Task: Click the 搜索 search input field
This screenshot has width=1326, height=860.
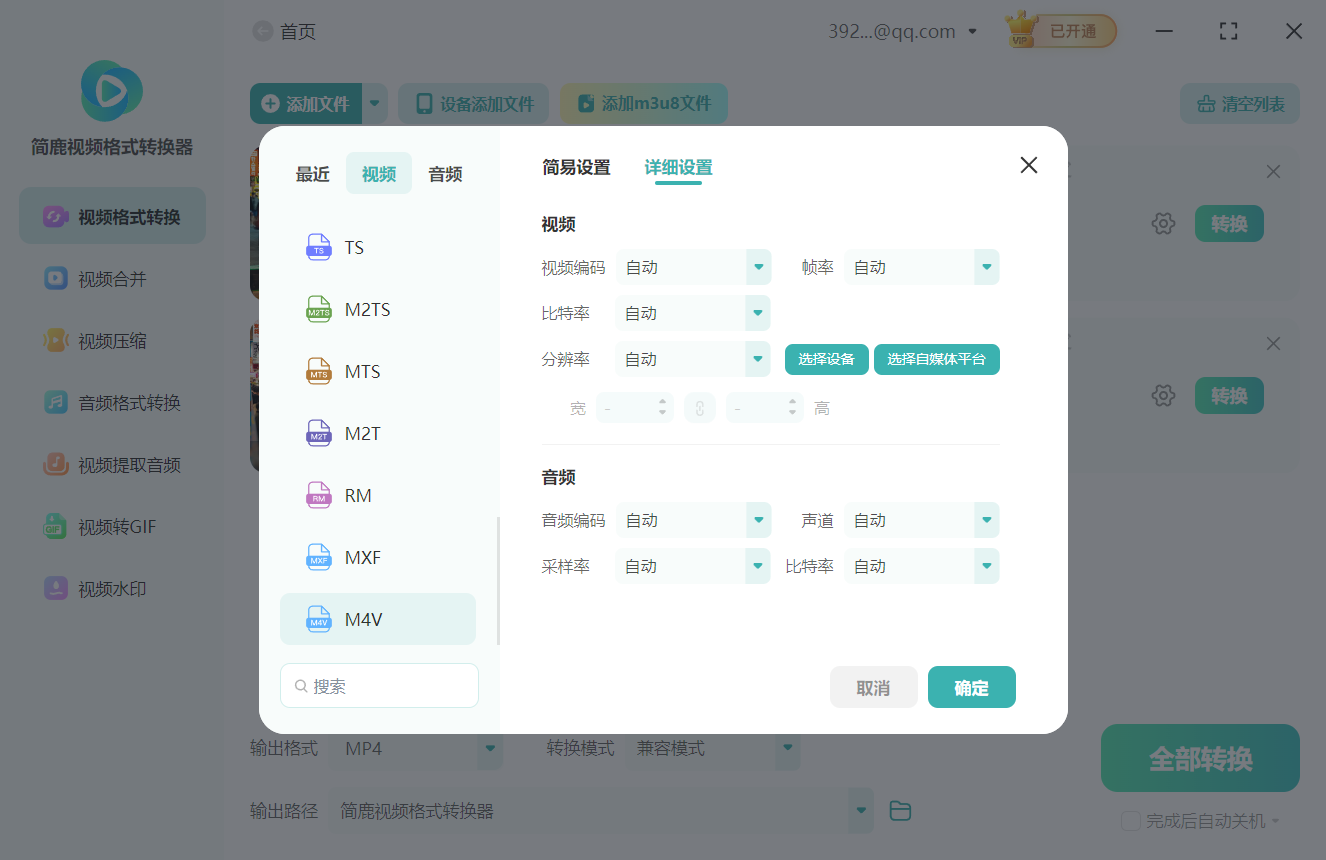Action: pos(379,685)
